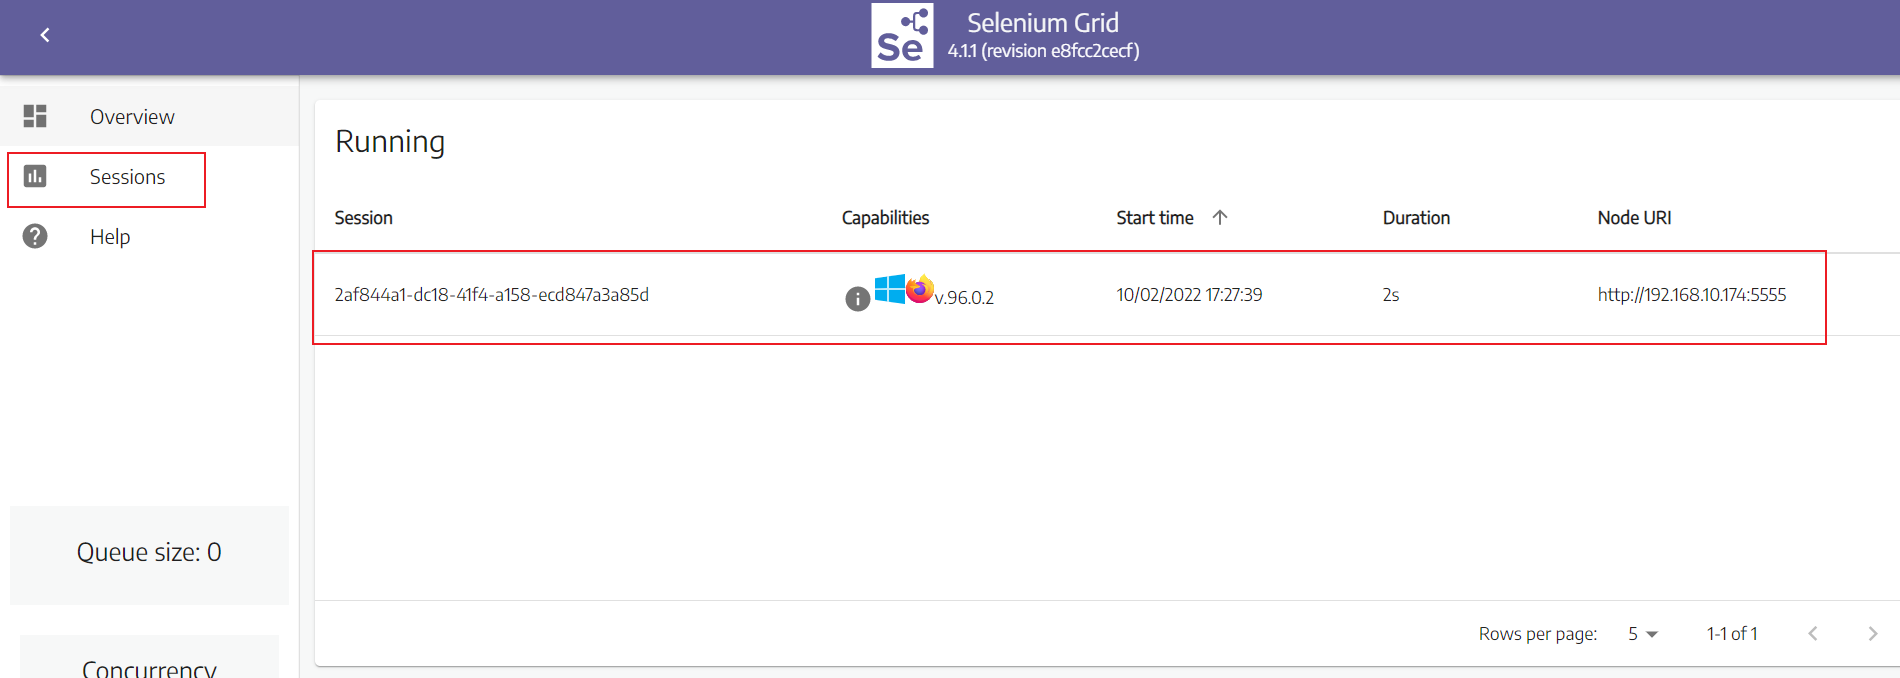Open the Rows per page dropdown

pyautogui.click(x=1642, y=634)
